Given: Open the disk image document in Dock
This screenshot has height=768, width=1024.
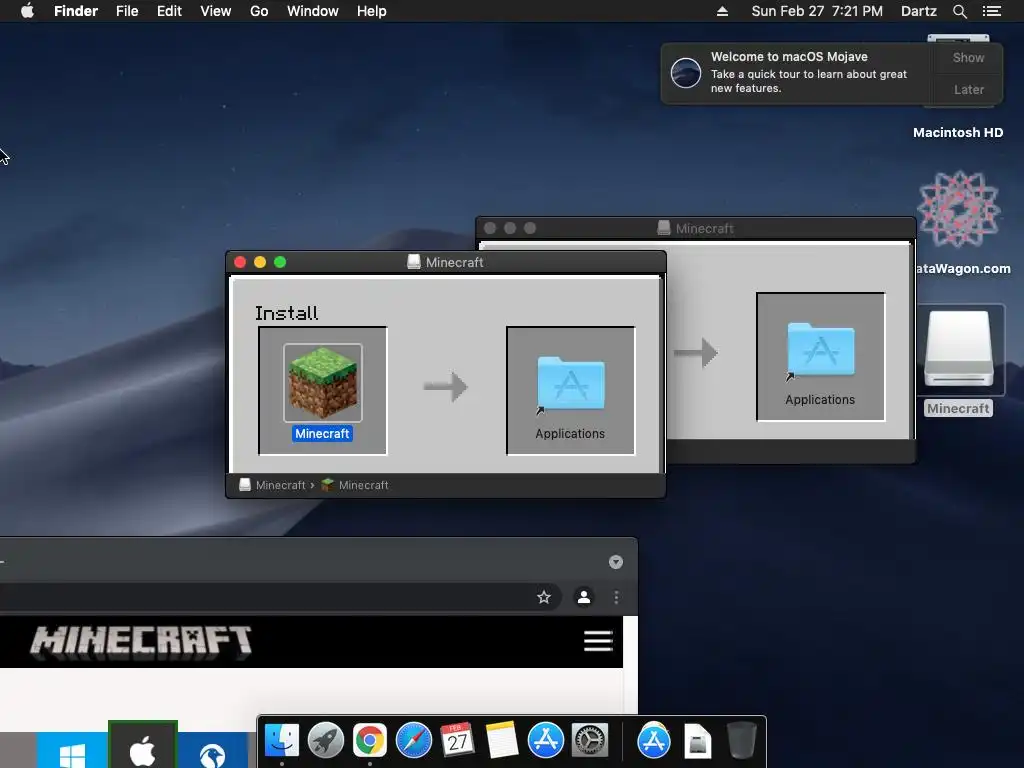Looking at the screenshot, I should [697, 741].
